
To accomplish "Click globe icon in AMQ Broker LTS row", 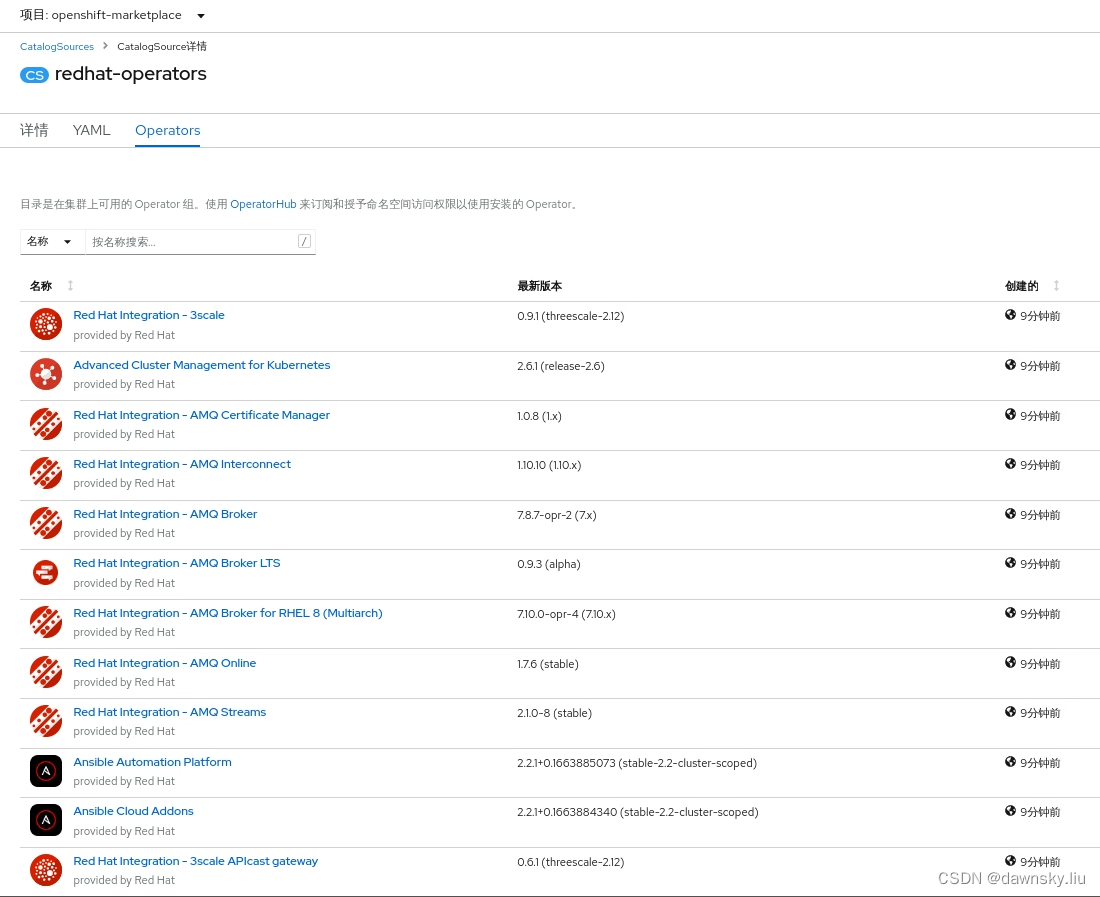I will pos(1010,562).
